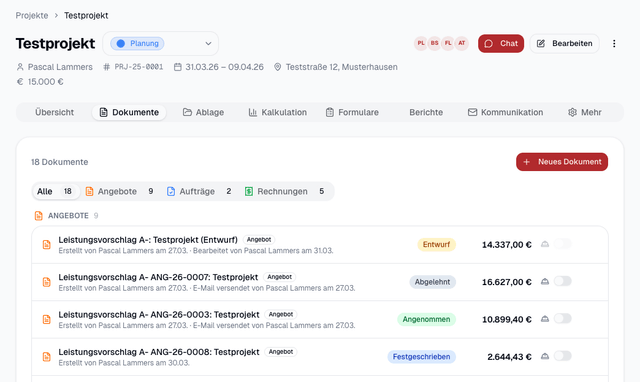This screenshot has width=640, height=382.
Task: Toggle switch in the ANG-26-0003 row
Action: (x=562, y=319)
